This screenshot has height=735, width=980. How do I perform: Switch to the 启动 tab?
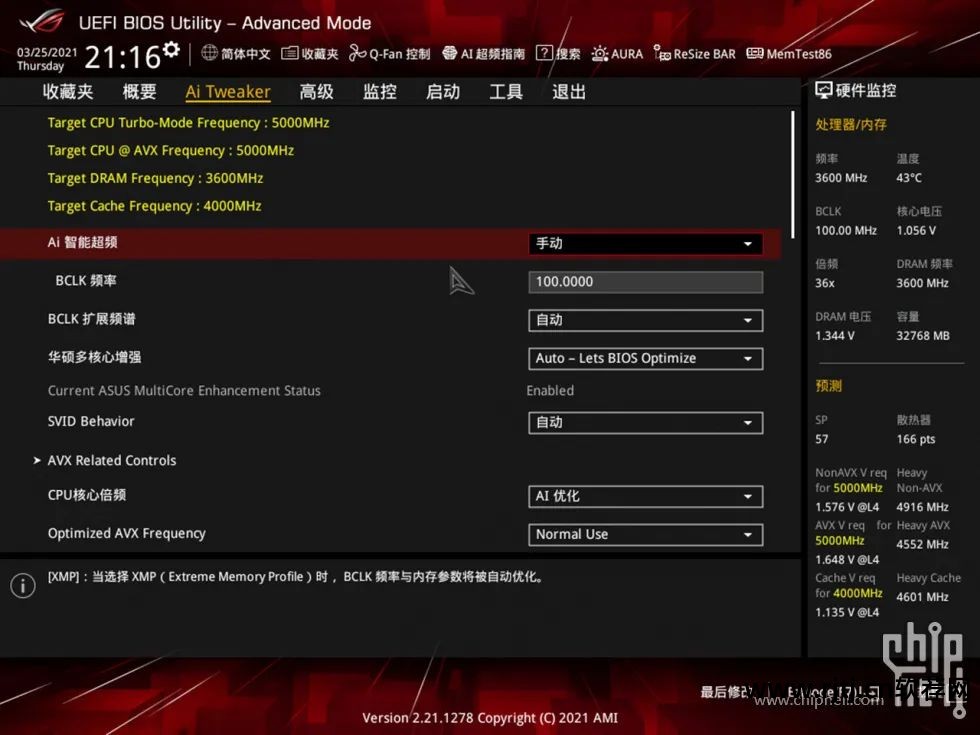(442, 92)
